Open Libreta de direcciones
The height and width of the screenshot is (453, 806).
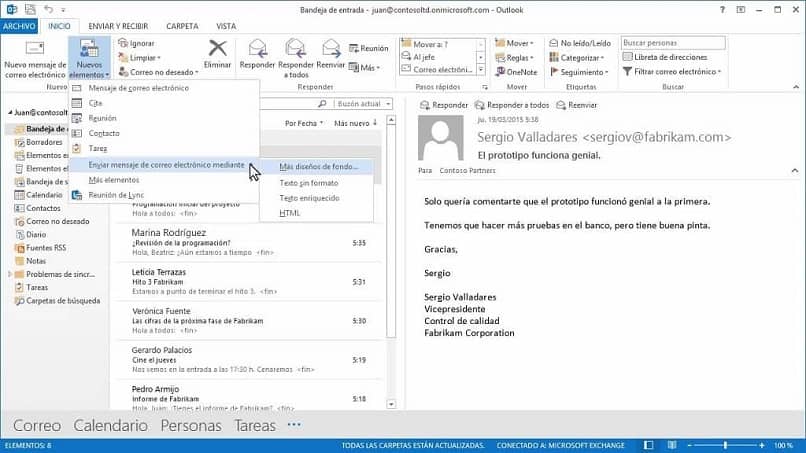(665, 57)
